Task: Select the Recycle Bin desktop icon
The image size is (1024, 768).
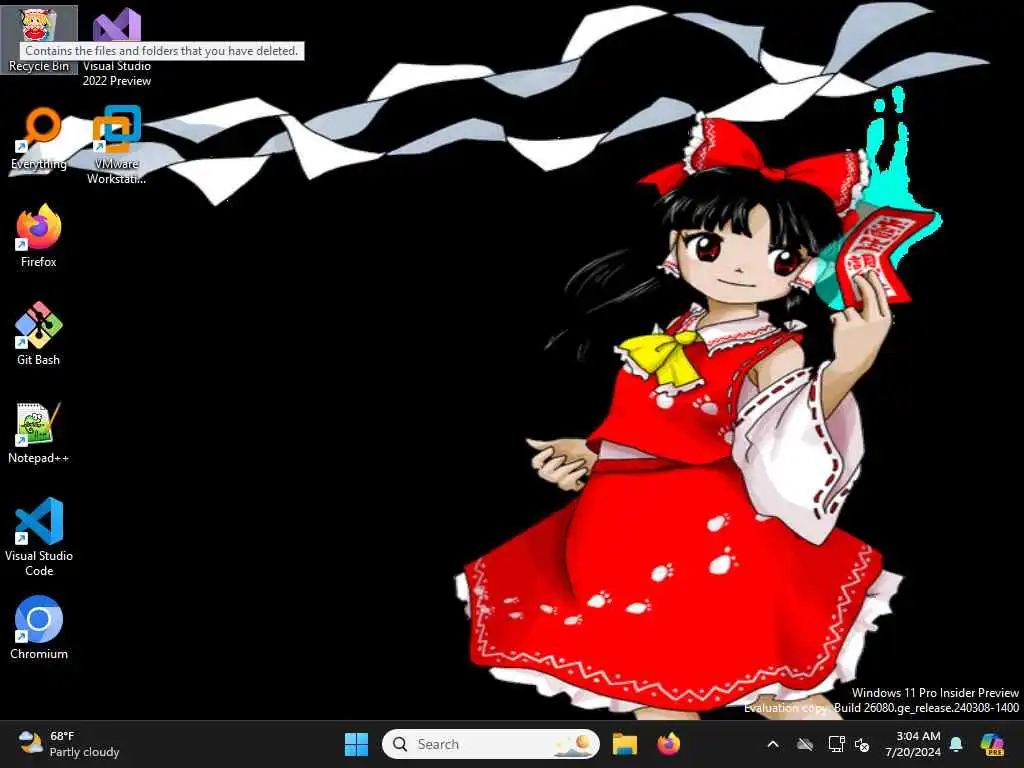Action: point(39,39)
